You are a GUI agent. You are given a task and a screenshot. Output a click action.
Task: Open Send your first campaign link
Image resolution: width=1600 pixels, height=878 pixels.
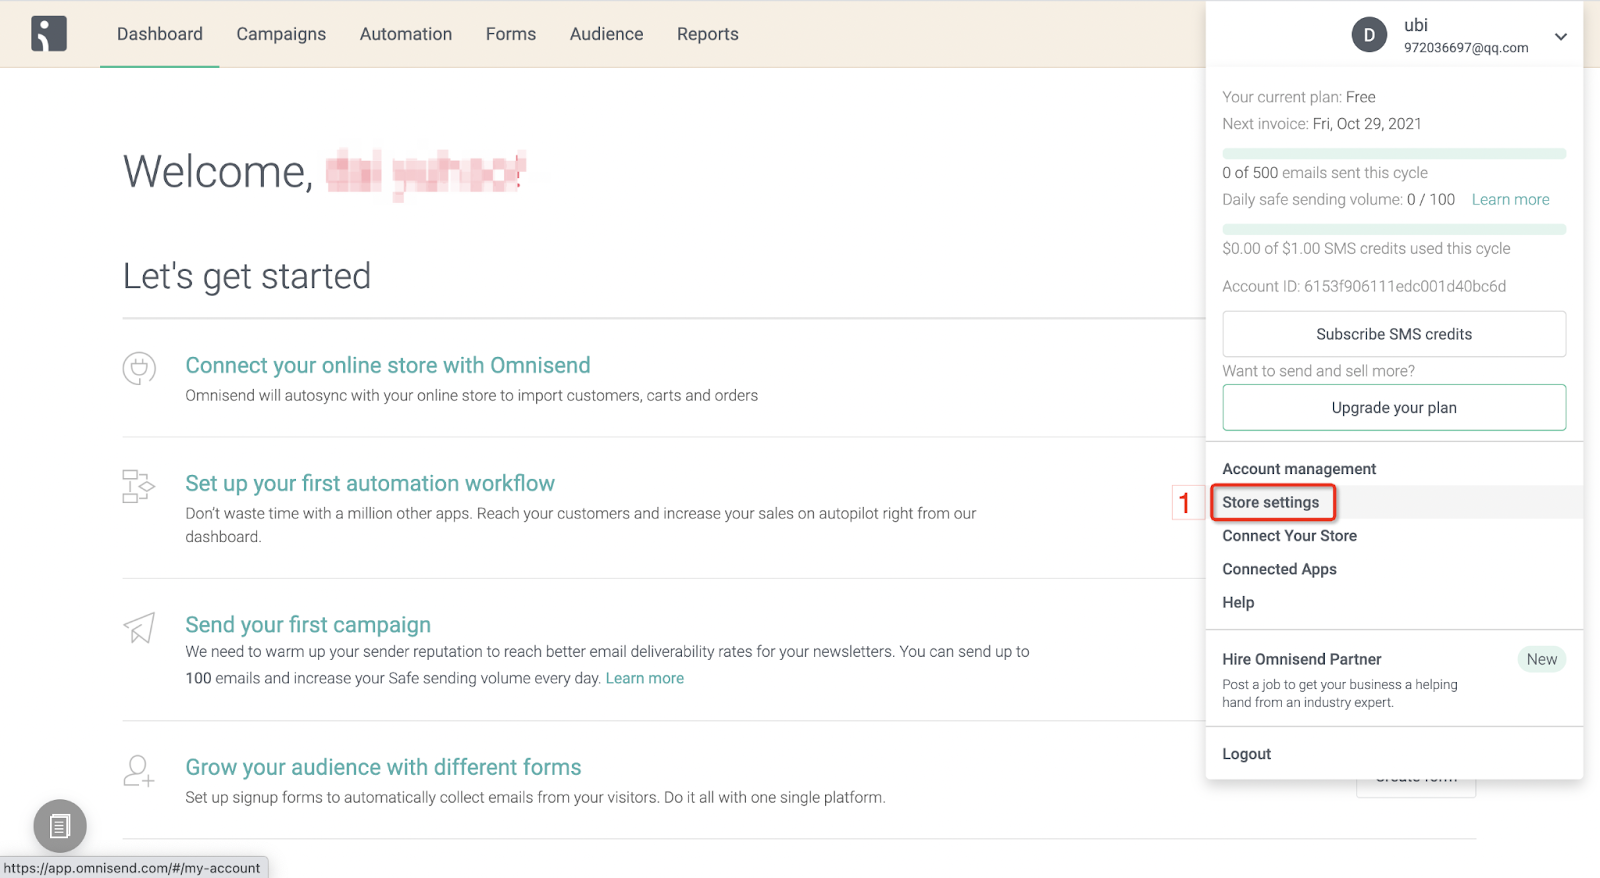point(308,624)
